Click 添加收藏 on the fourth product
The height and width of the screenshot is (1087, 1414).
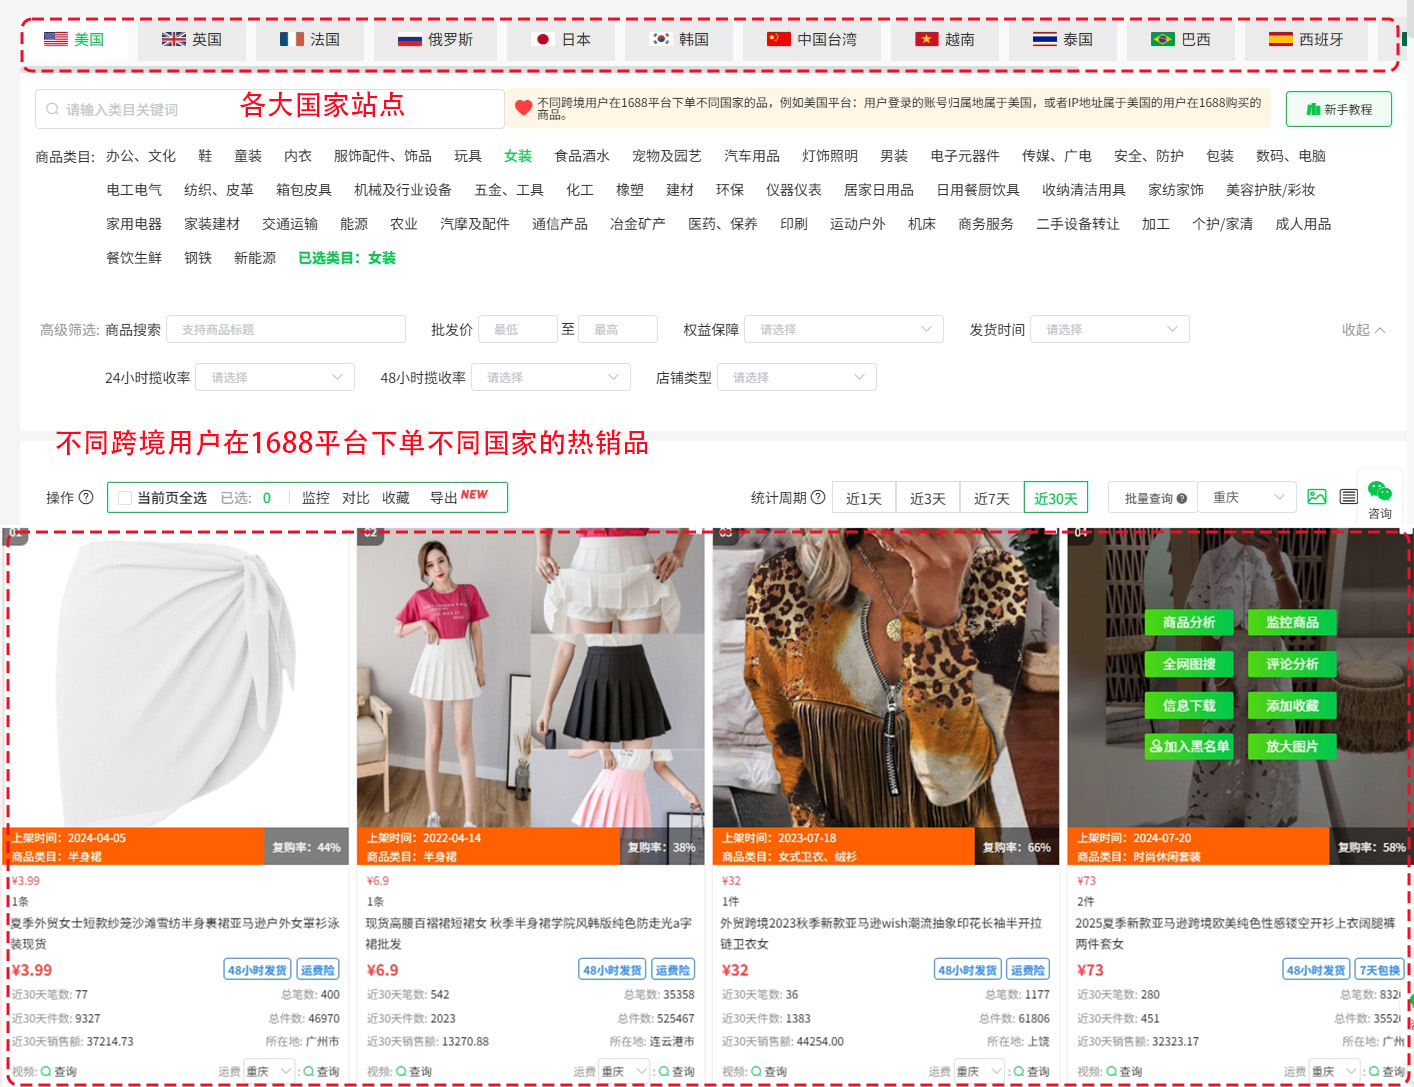coord(1292,705)
